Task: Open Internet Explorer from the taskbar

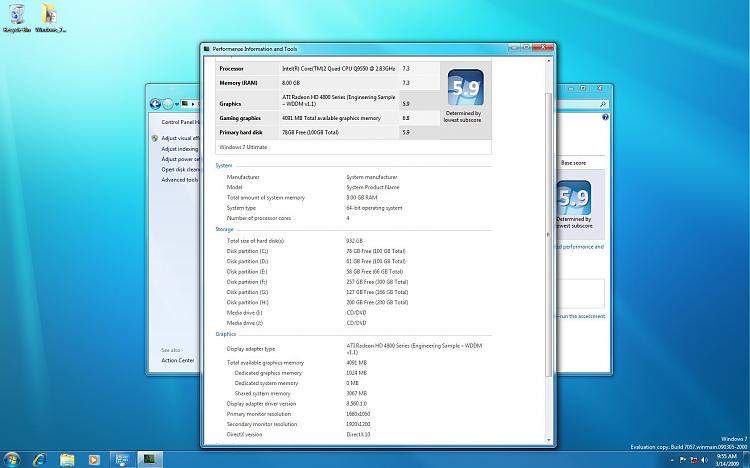Action: [x=40, y=460]
